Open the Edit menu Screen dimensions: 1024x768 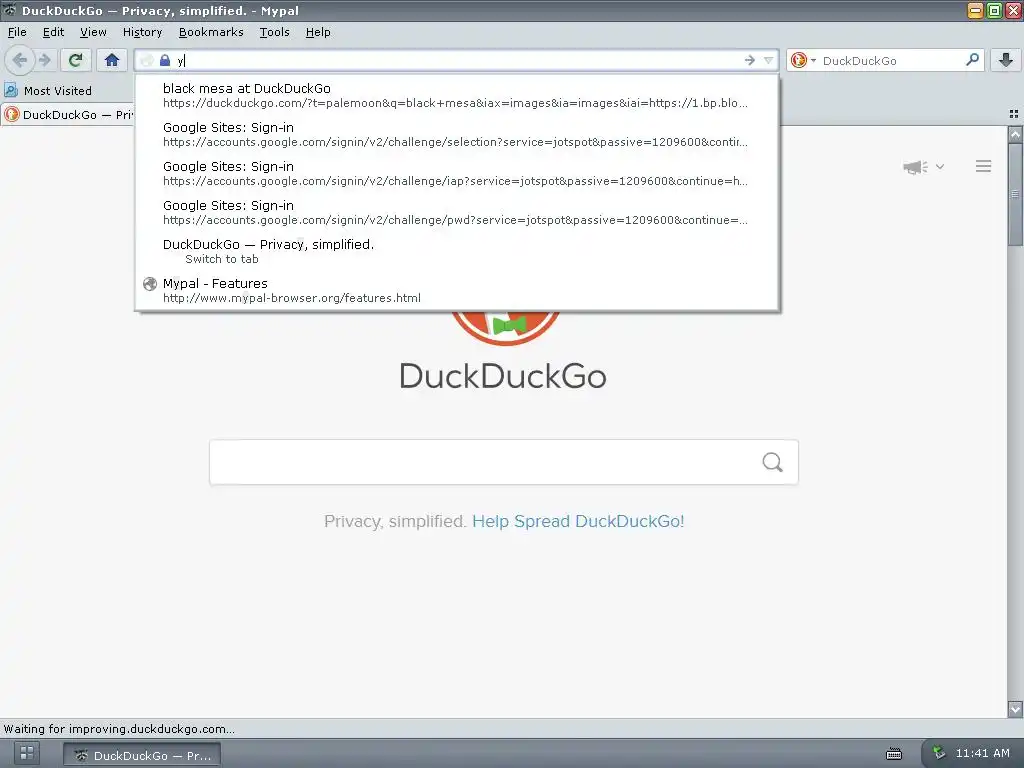(x=53, y=32)
